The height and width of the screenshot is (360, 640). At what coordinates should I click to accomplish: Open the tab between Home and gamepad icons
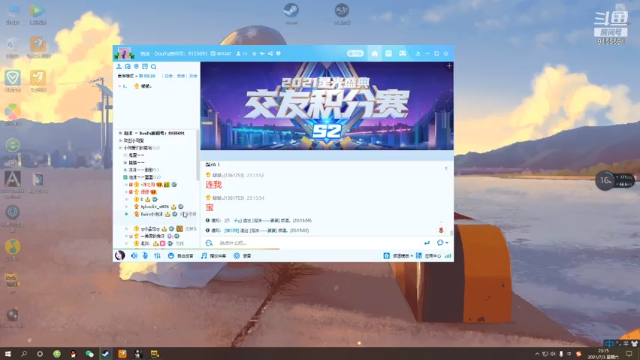(389, 53)
